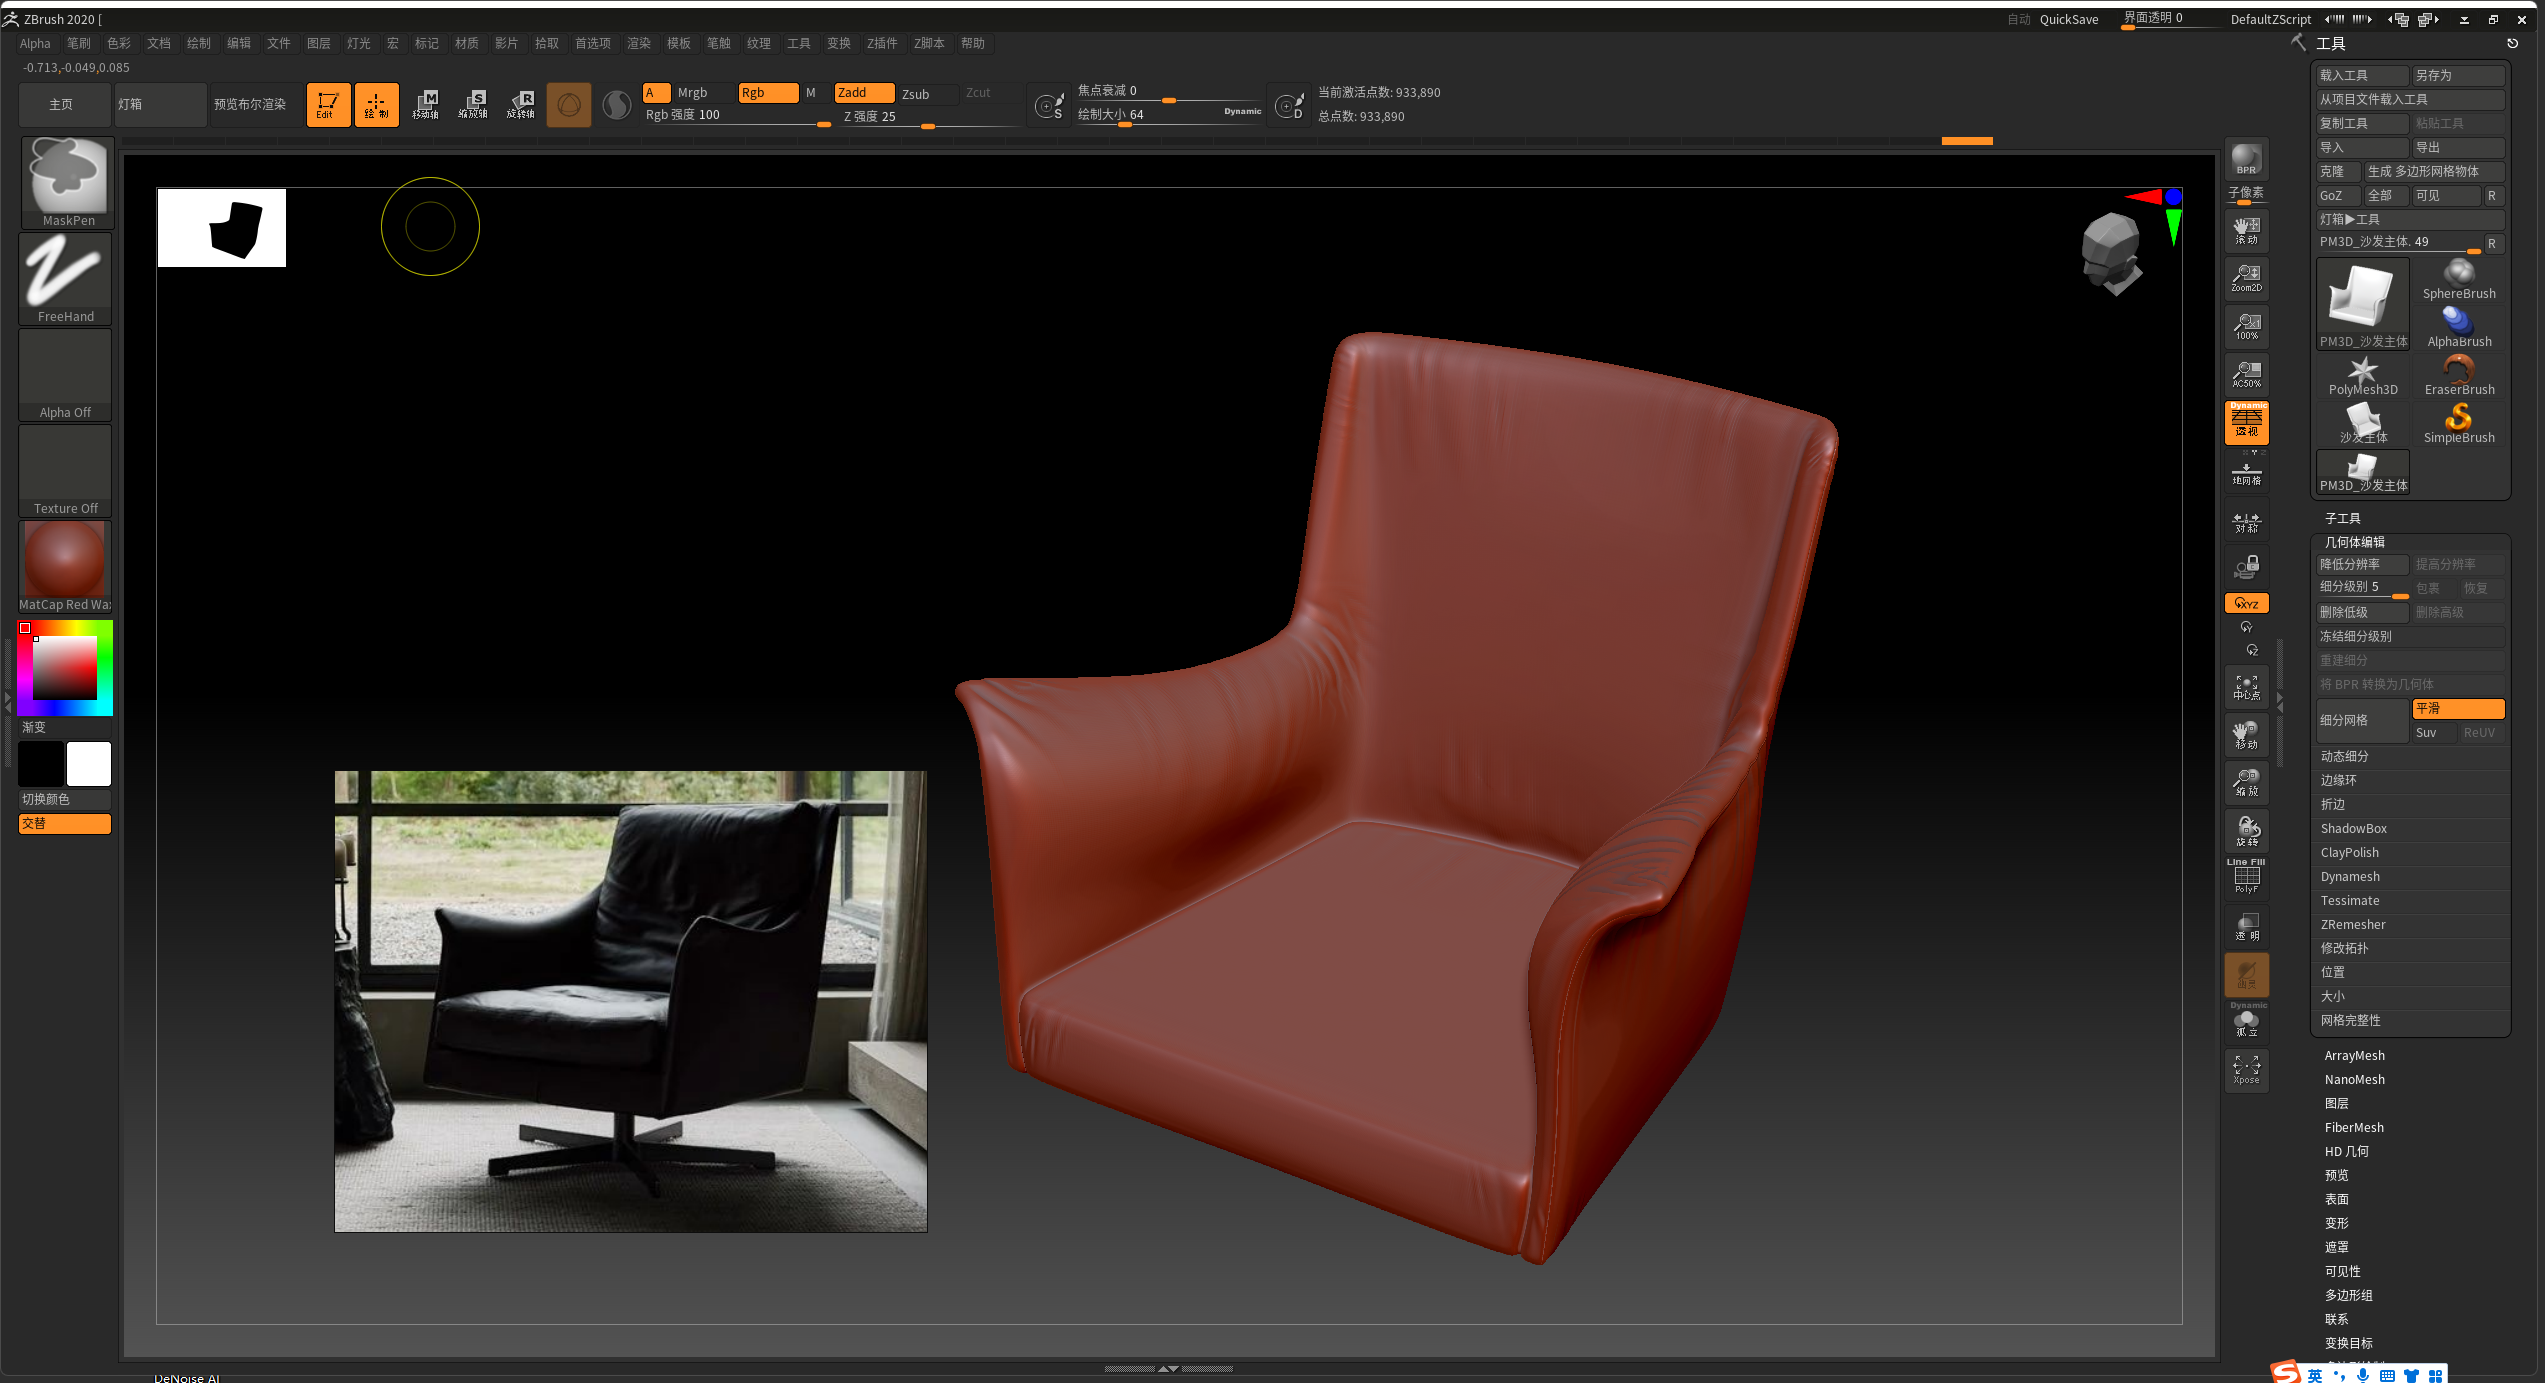Click the 载入工具 button

2360,76
